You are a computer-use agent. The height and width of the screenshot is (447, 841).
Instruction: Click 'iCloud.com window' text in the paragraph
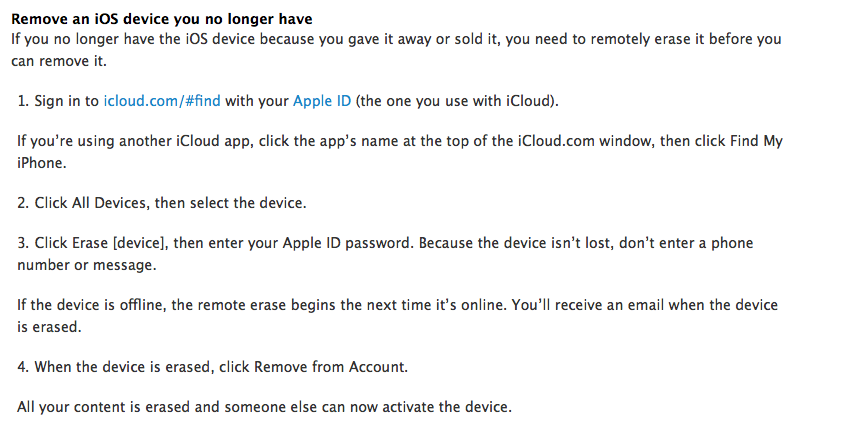point(585,141)
